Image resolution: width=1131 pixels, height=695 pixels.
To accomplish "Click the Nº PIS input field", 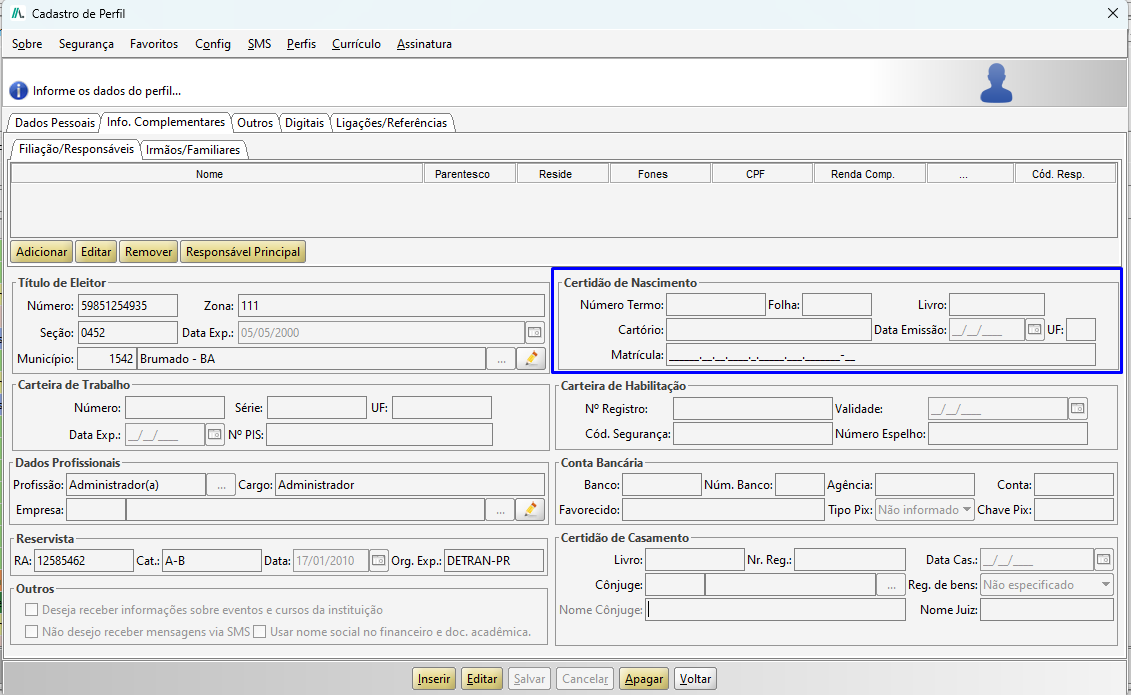I will [x=379, y=434].
